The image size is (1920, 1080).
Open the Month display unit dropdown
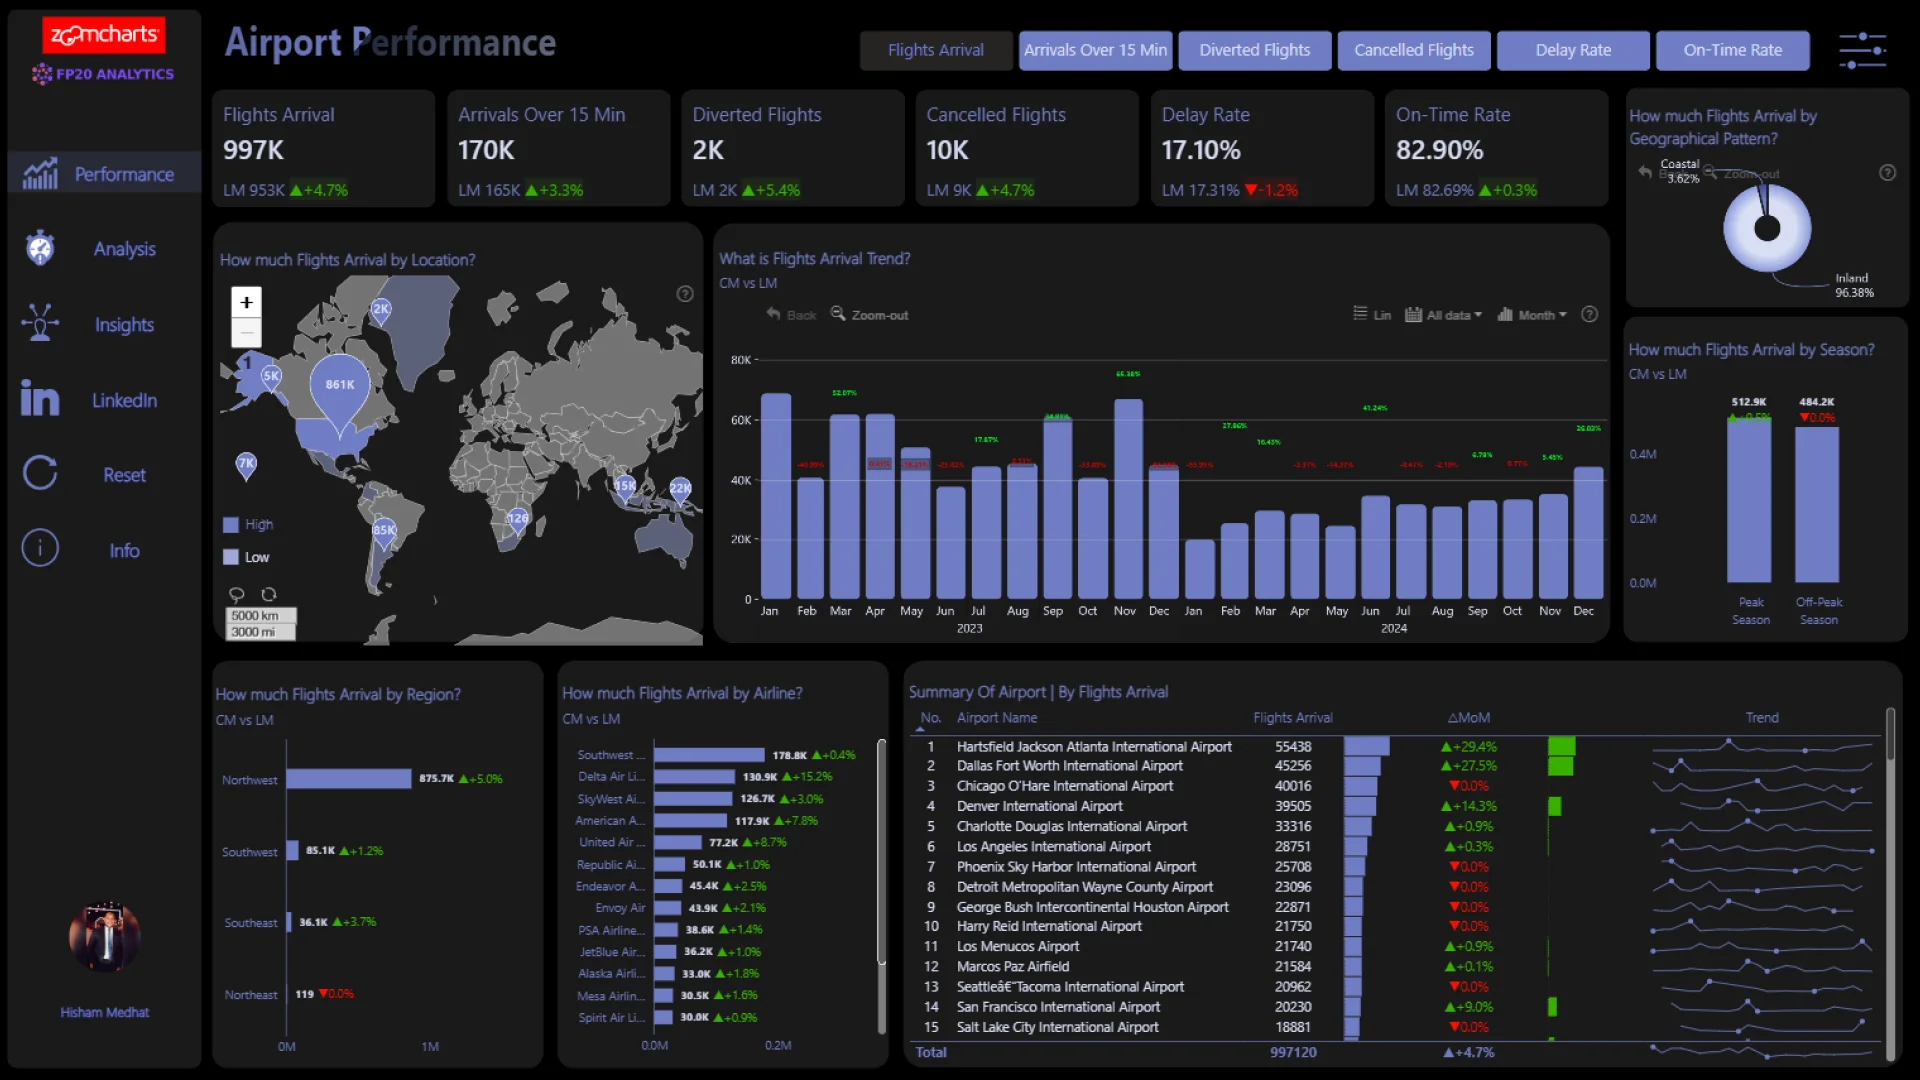[1532, 314]
